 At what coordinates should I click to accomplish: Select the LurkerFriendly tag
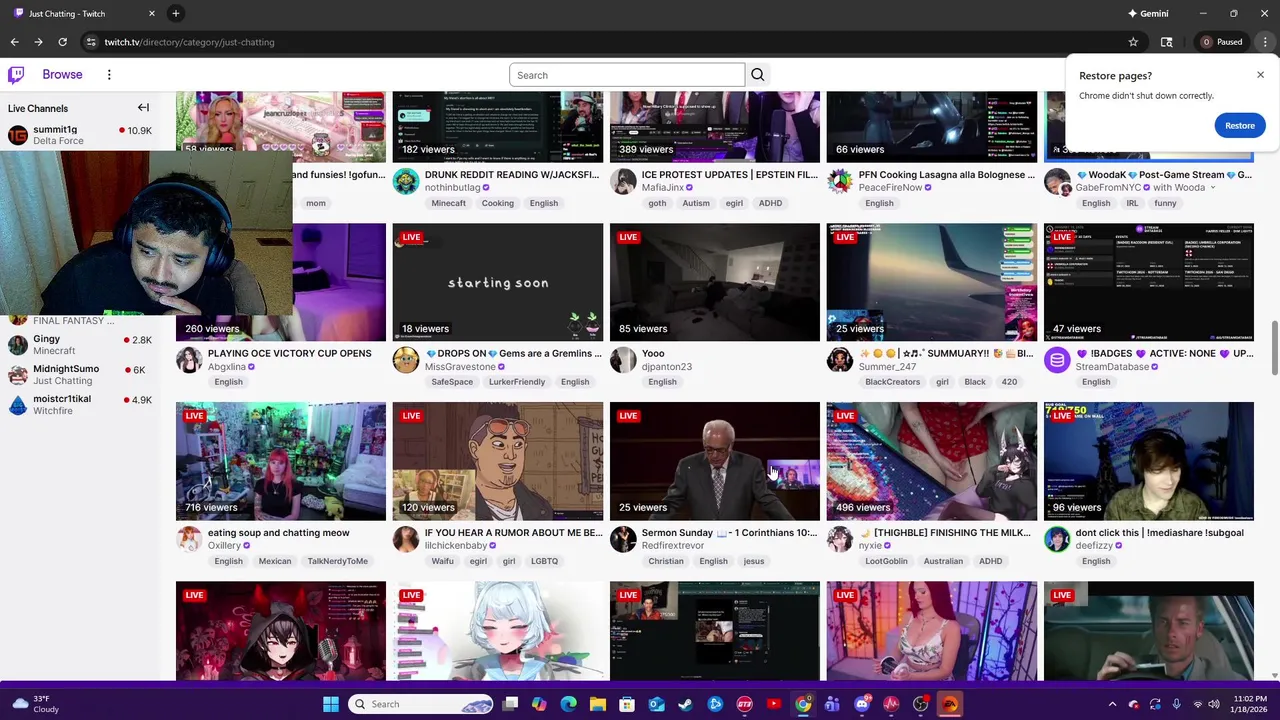point(517,382)
